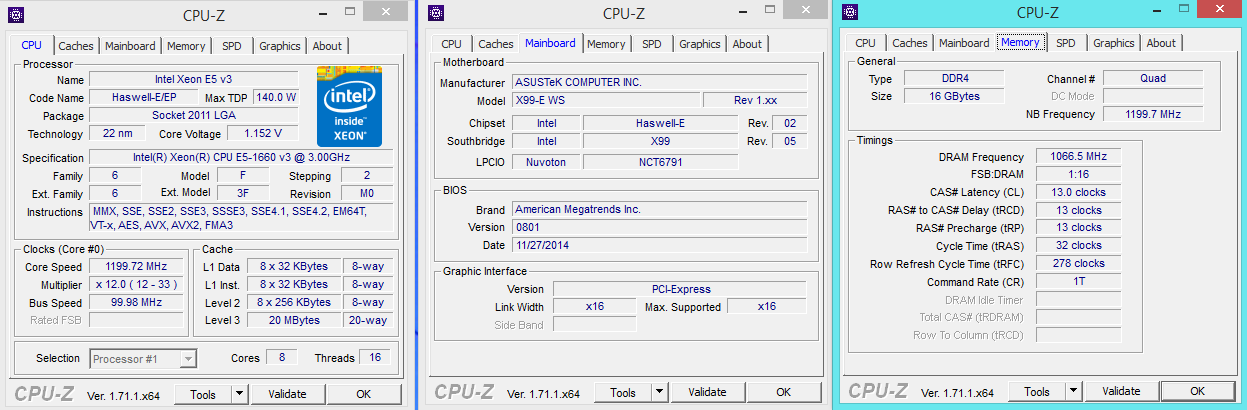Click the CPU-Z app icon in the Mainboard window title bar
Viewport: 1247px width, 410px height.
pos(436,13)
